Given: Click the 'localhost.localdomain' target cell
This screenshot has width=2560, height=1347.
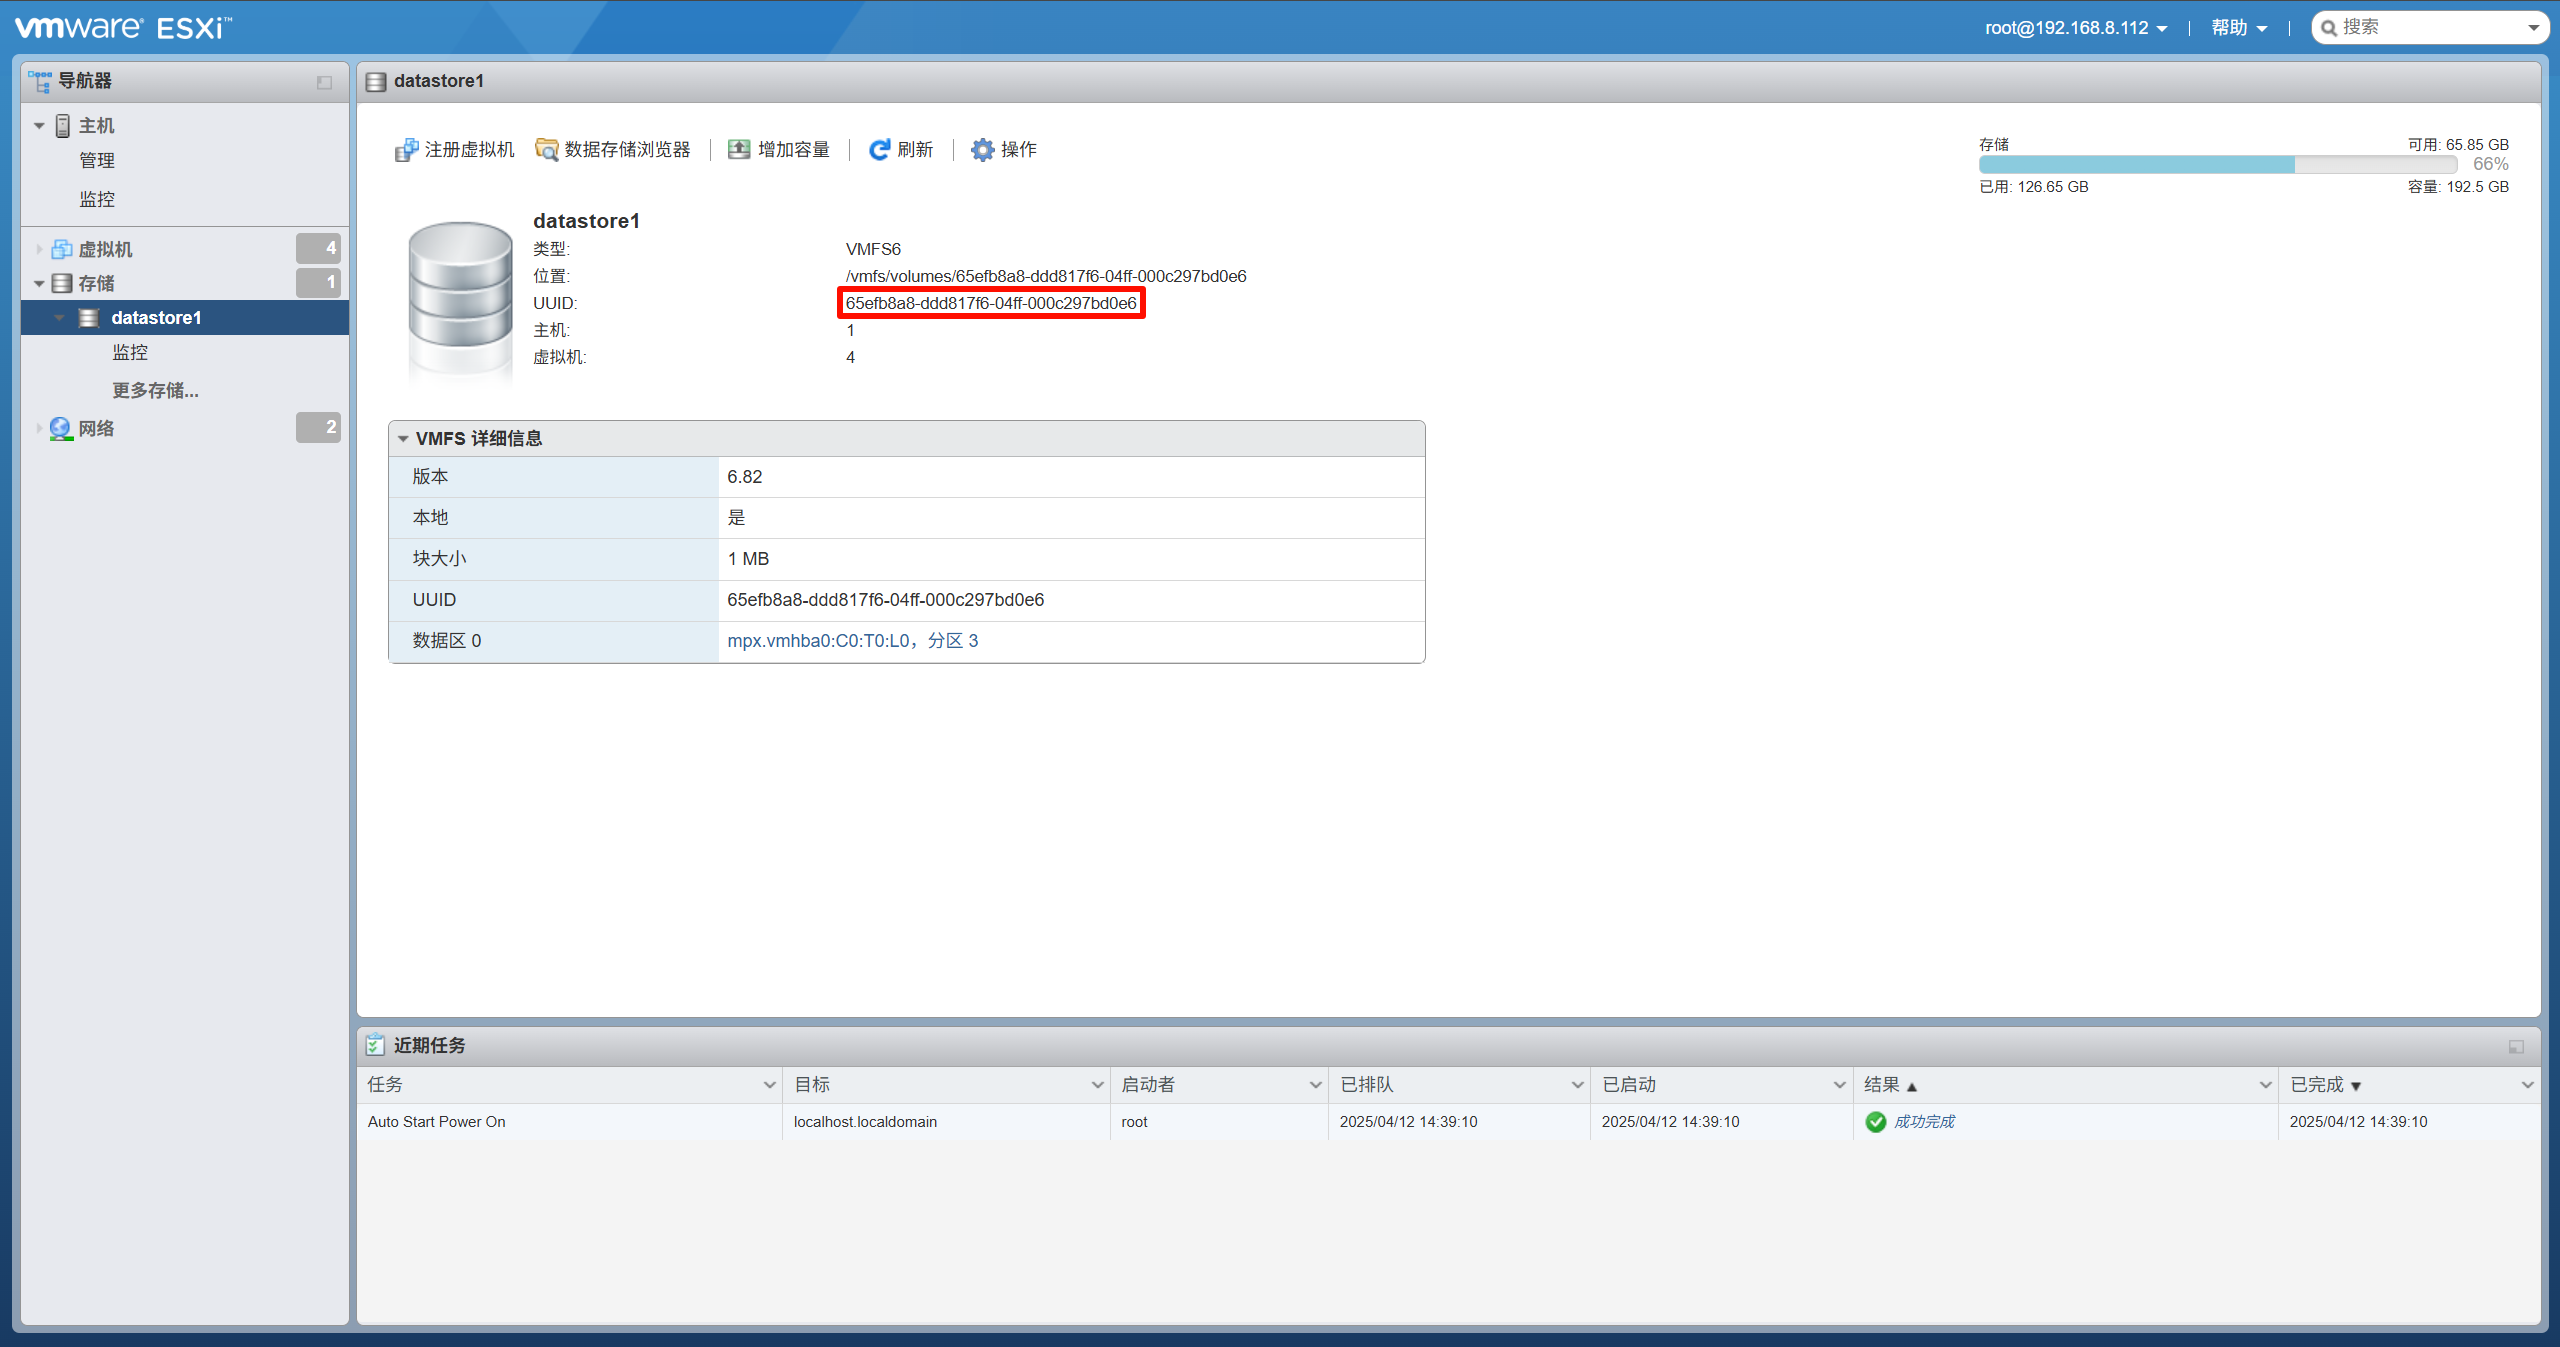Looking at the screenshot, I should pyautogui.click(x=865, y=1122).
